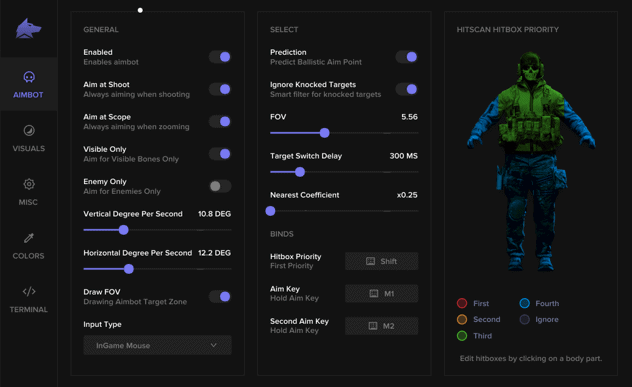Switch to the AIMBOT tab label
The image size is (632, 387).
click(28, 95)
